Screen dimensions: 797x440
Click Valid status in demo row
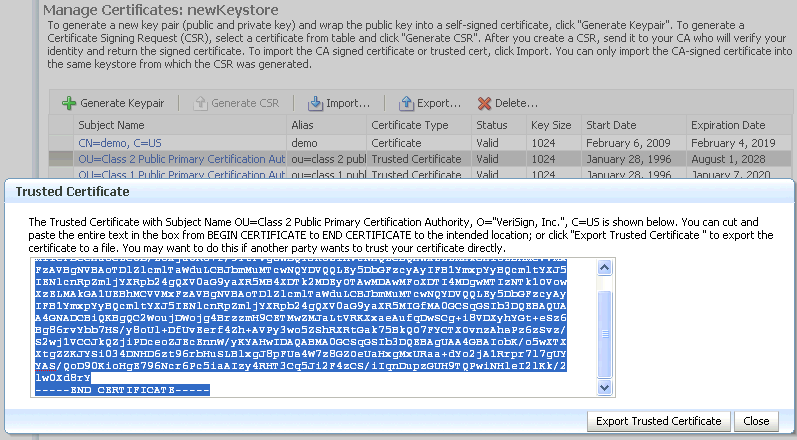pos(487,143)
